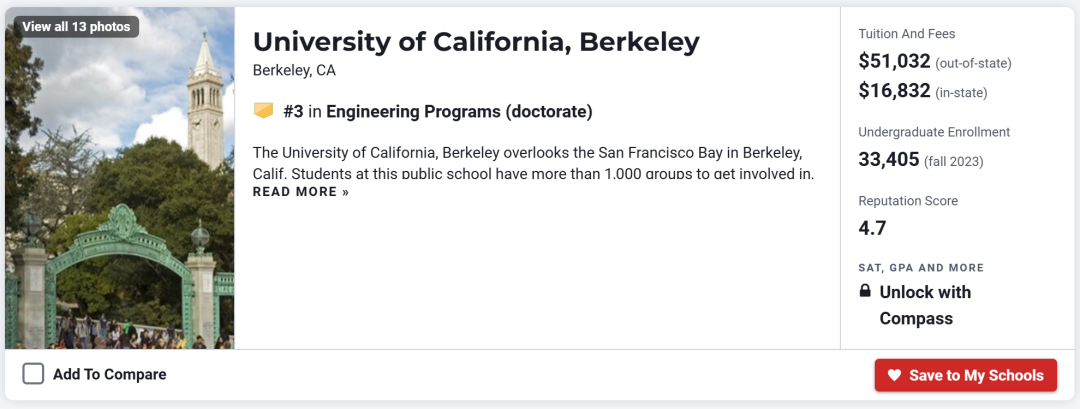The width and height of the screenshot is (1080, 409).
Task: Open the View all 13 photos badge
Action: (x=76, y=27)
